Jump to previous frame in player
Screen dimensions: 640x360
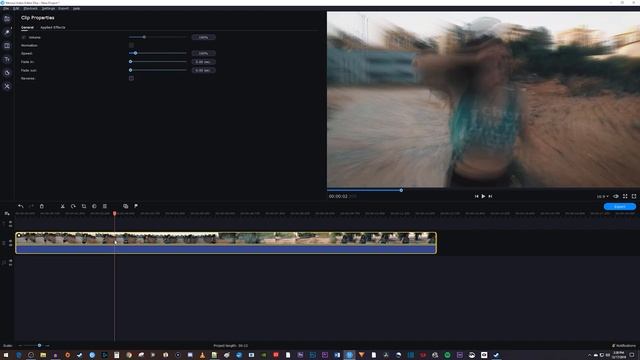point(476,196)
